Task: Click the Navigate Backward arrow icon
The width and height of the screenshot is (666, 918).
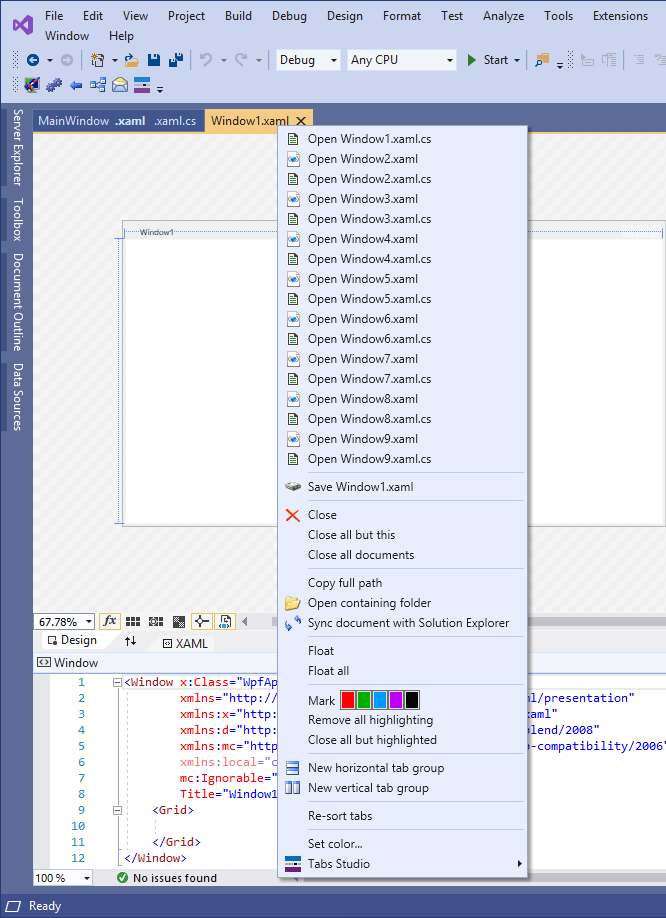Action: point(32,60)
